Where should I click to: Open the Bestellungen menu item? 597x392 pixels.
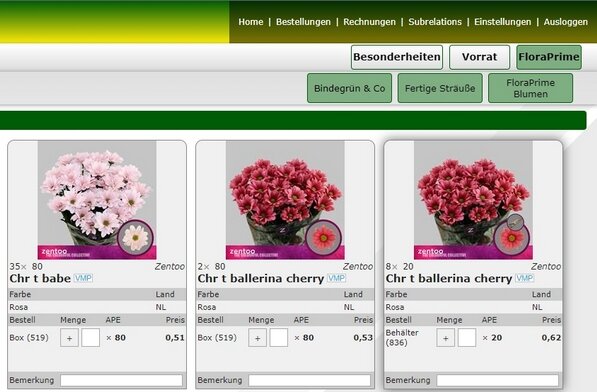click(x=303, y=22)
